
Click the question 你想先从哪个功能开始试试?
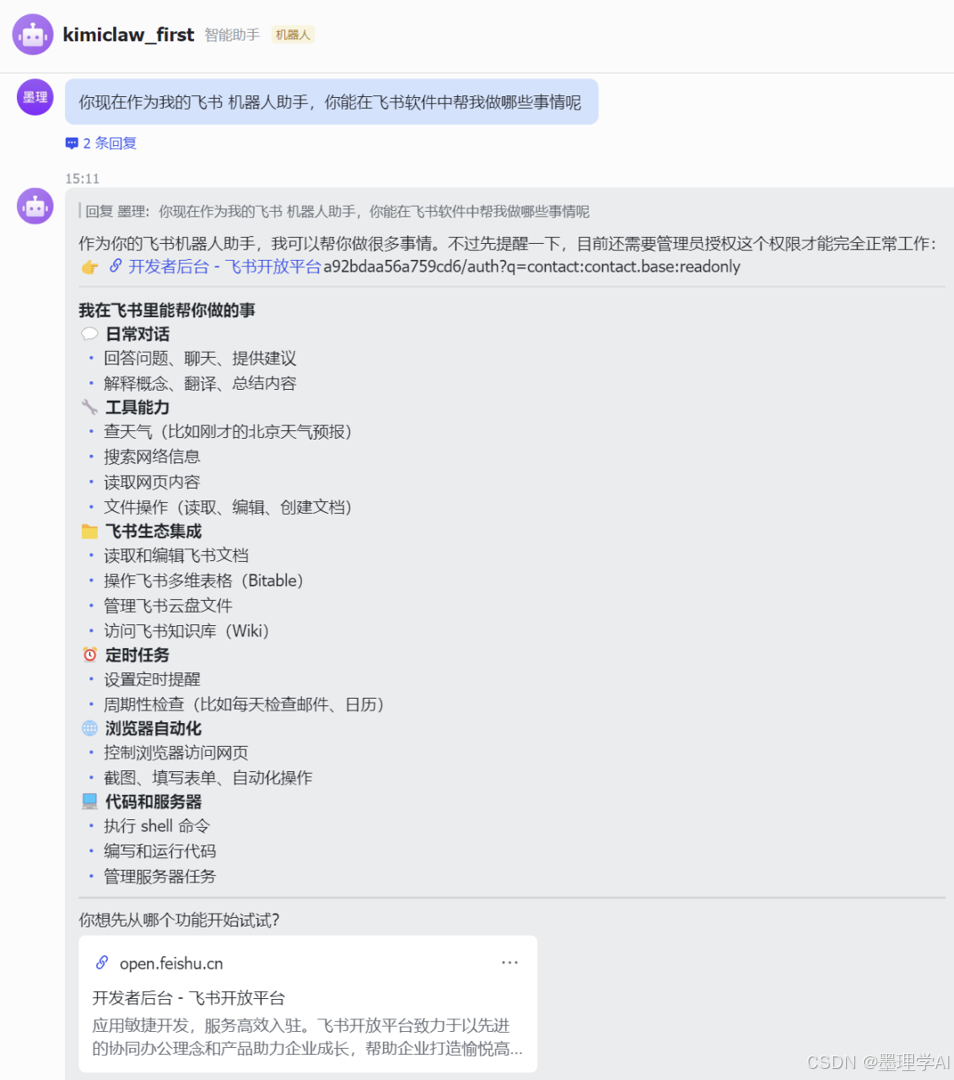tap(179, 920)
